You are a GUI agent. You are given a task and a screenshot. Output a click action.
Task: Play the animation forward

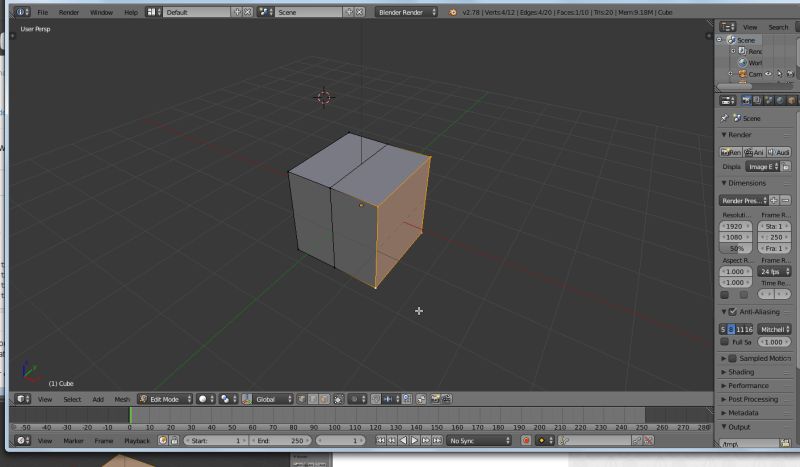click(414, 440)
